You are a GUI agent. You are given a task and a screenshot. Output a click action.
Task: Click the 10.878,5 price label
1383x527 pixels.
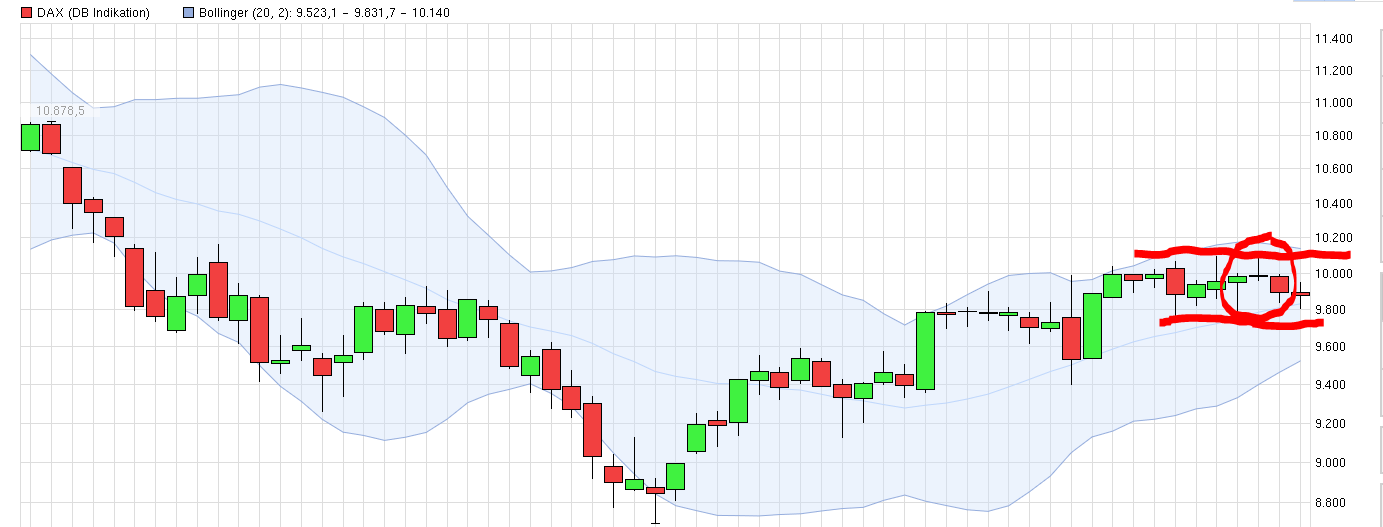coord(60,110)
